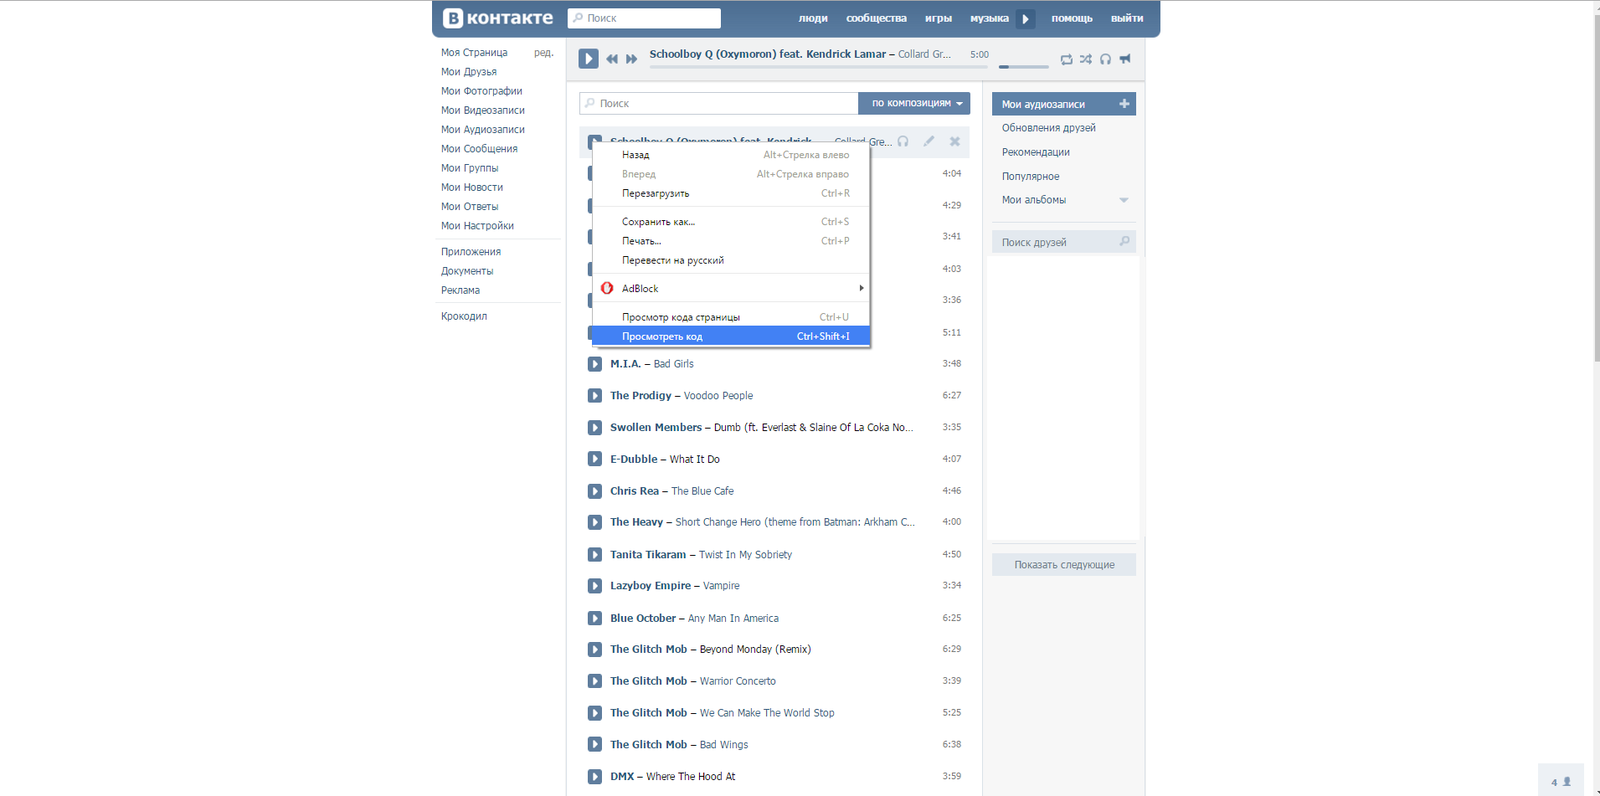This screenshot has height=796, width=1600.
Task: Toggle repeat icon in player
Action: [x=1066, y=60]
